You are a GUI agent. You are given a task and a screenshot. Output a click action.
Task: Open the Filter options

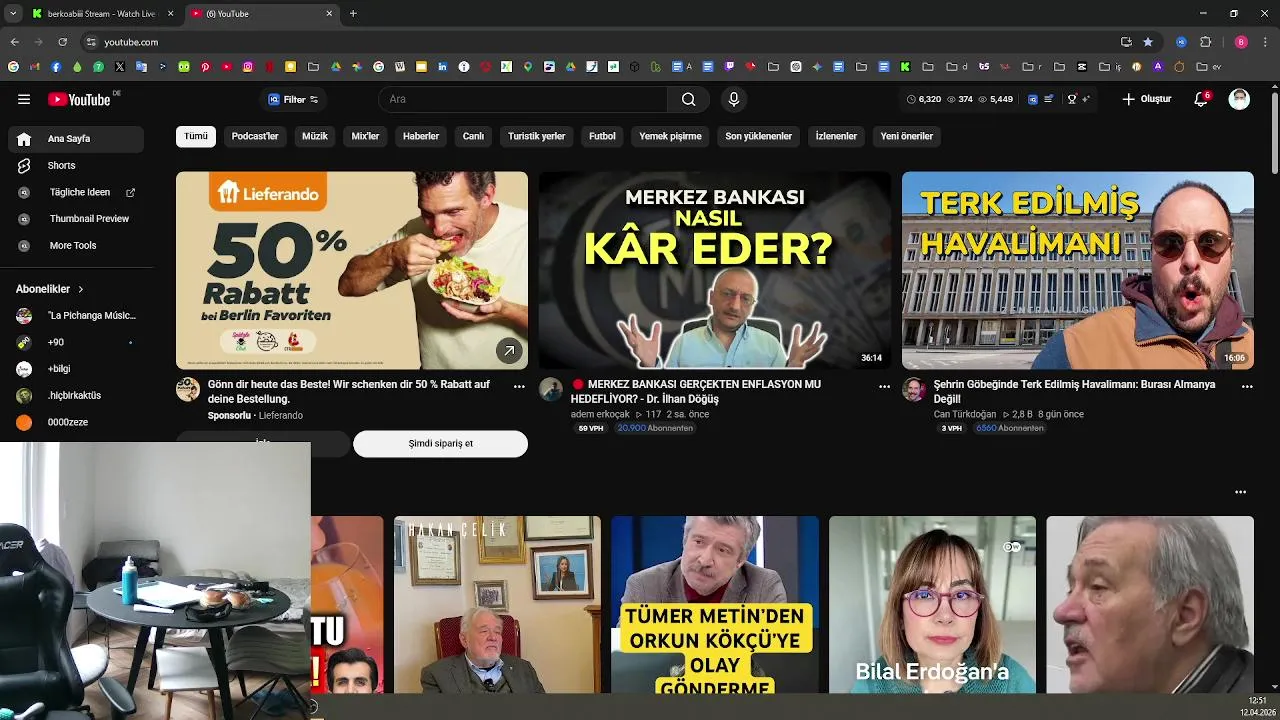tap(292, 99)
